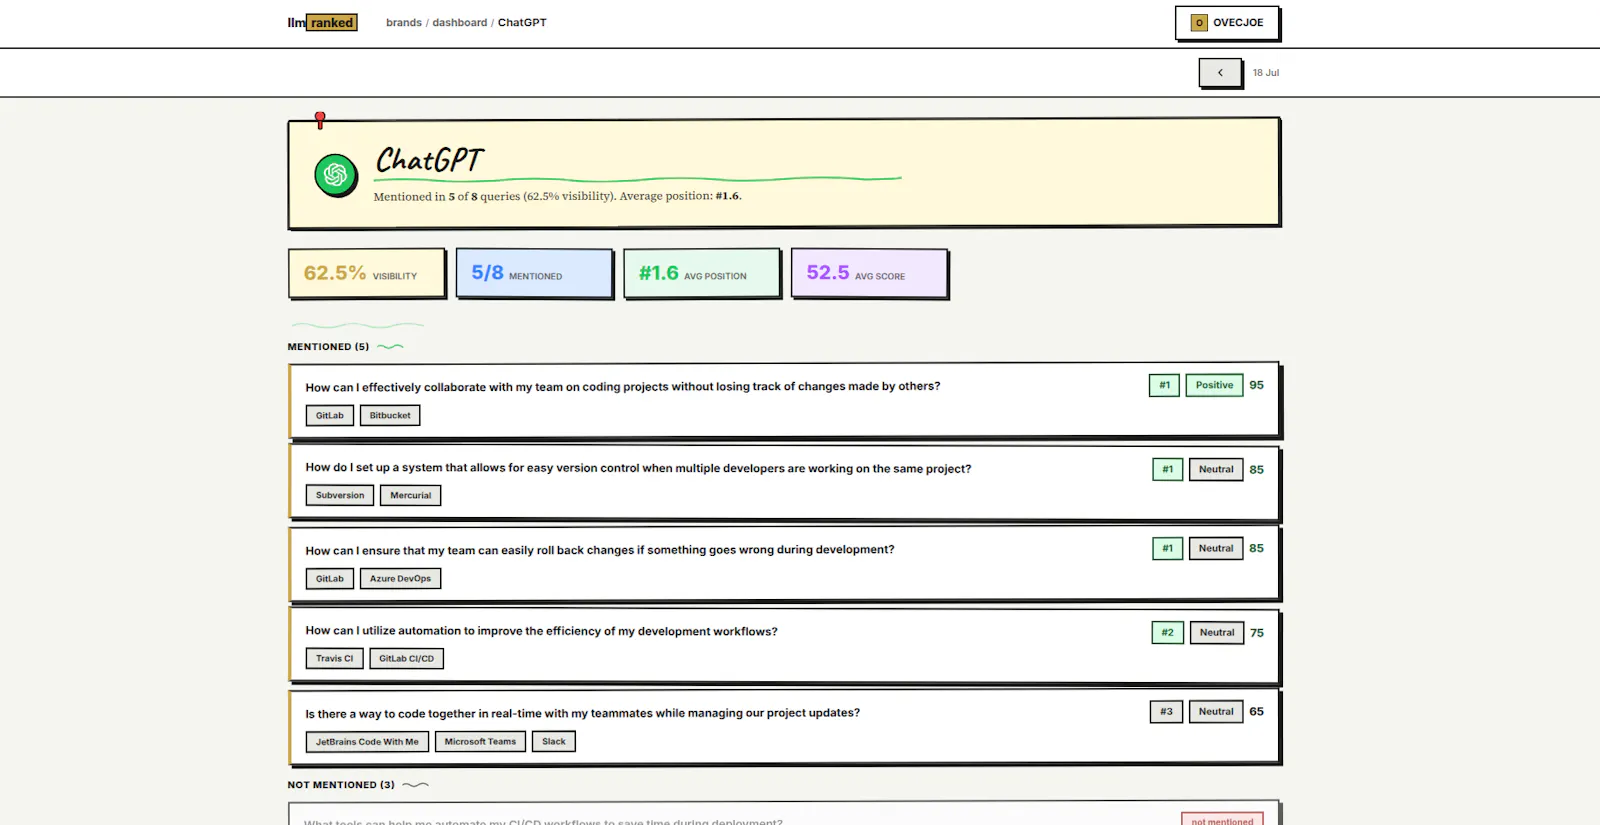The width and height of the screenshot is (1600, 825).
Task: Click the Subversion tag
Action: (340, 495)
